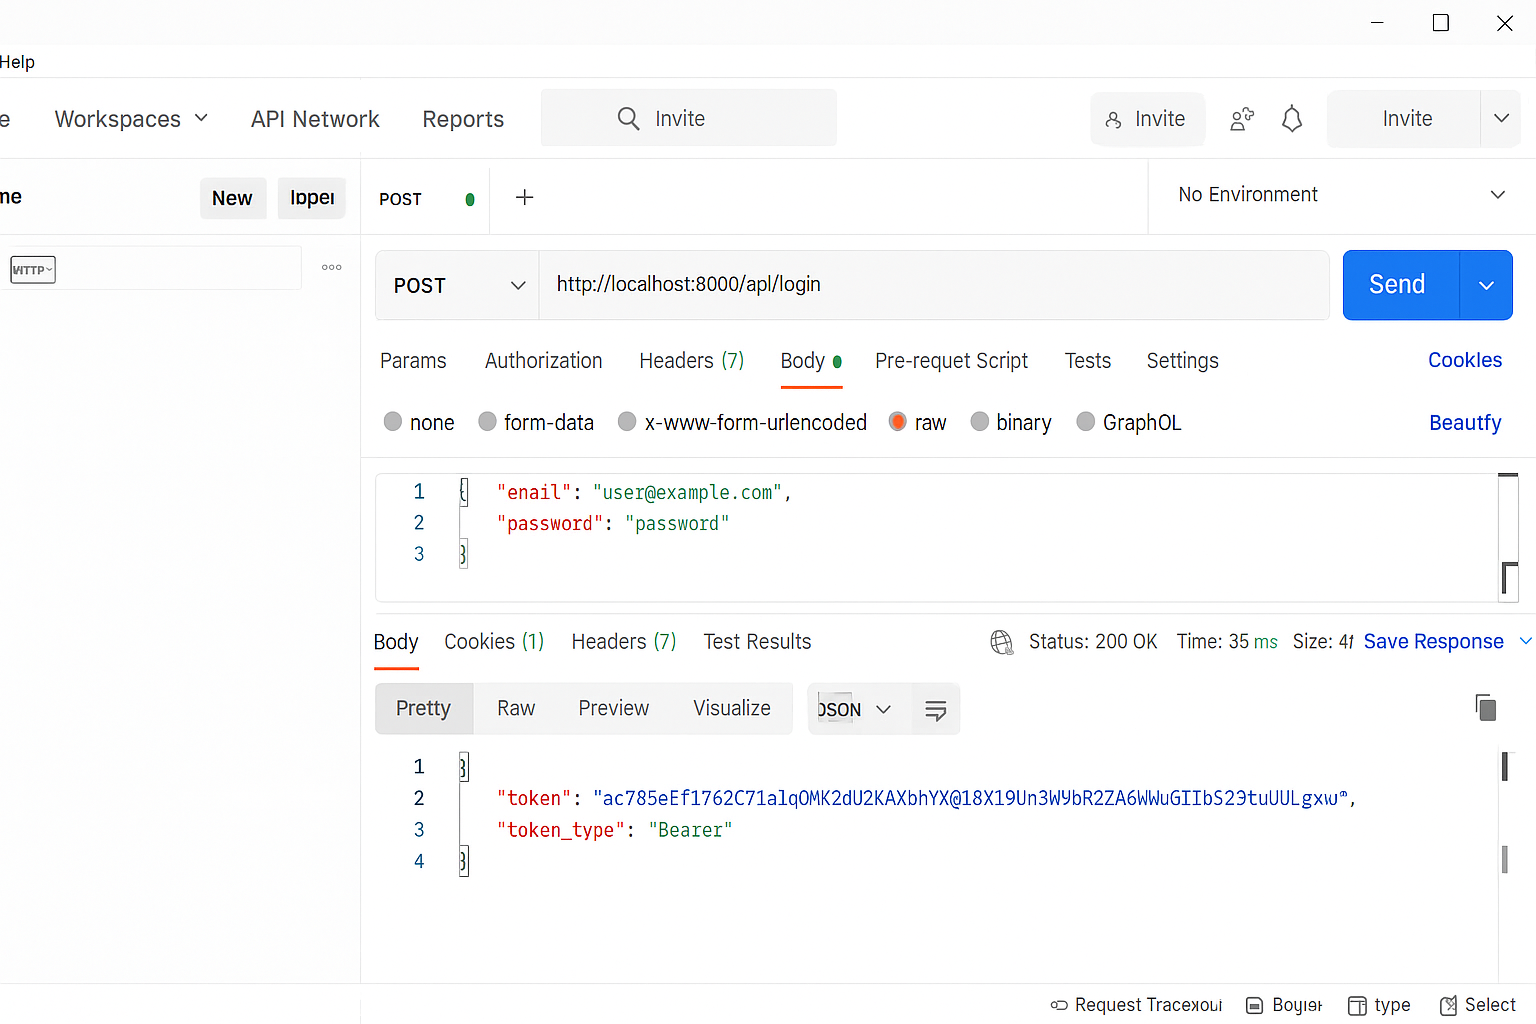
Task: Select the GraphQL body option
Action: 1085,422
